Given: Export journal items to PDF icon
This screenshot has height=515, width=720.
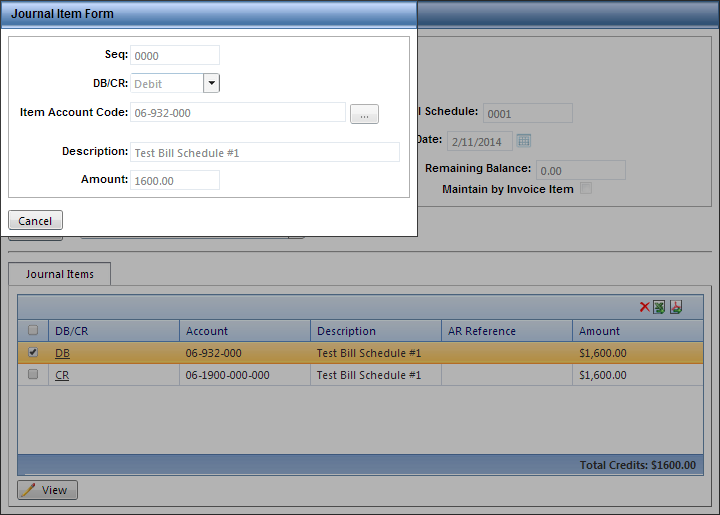Looking at the screenshot, I should 675,307.
